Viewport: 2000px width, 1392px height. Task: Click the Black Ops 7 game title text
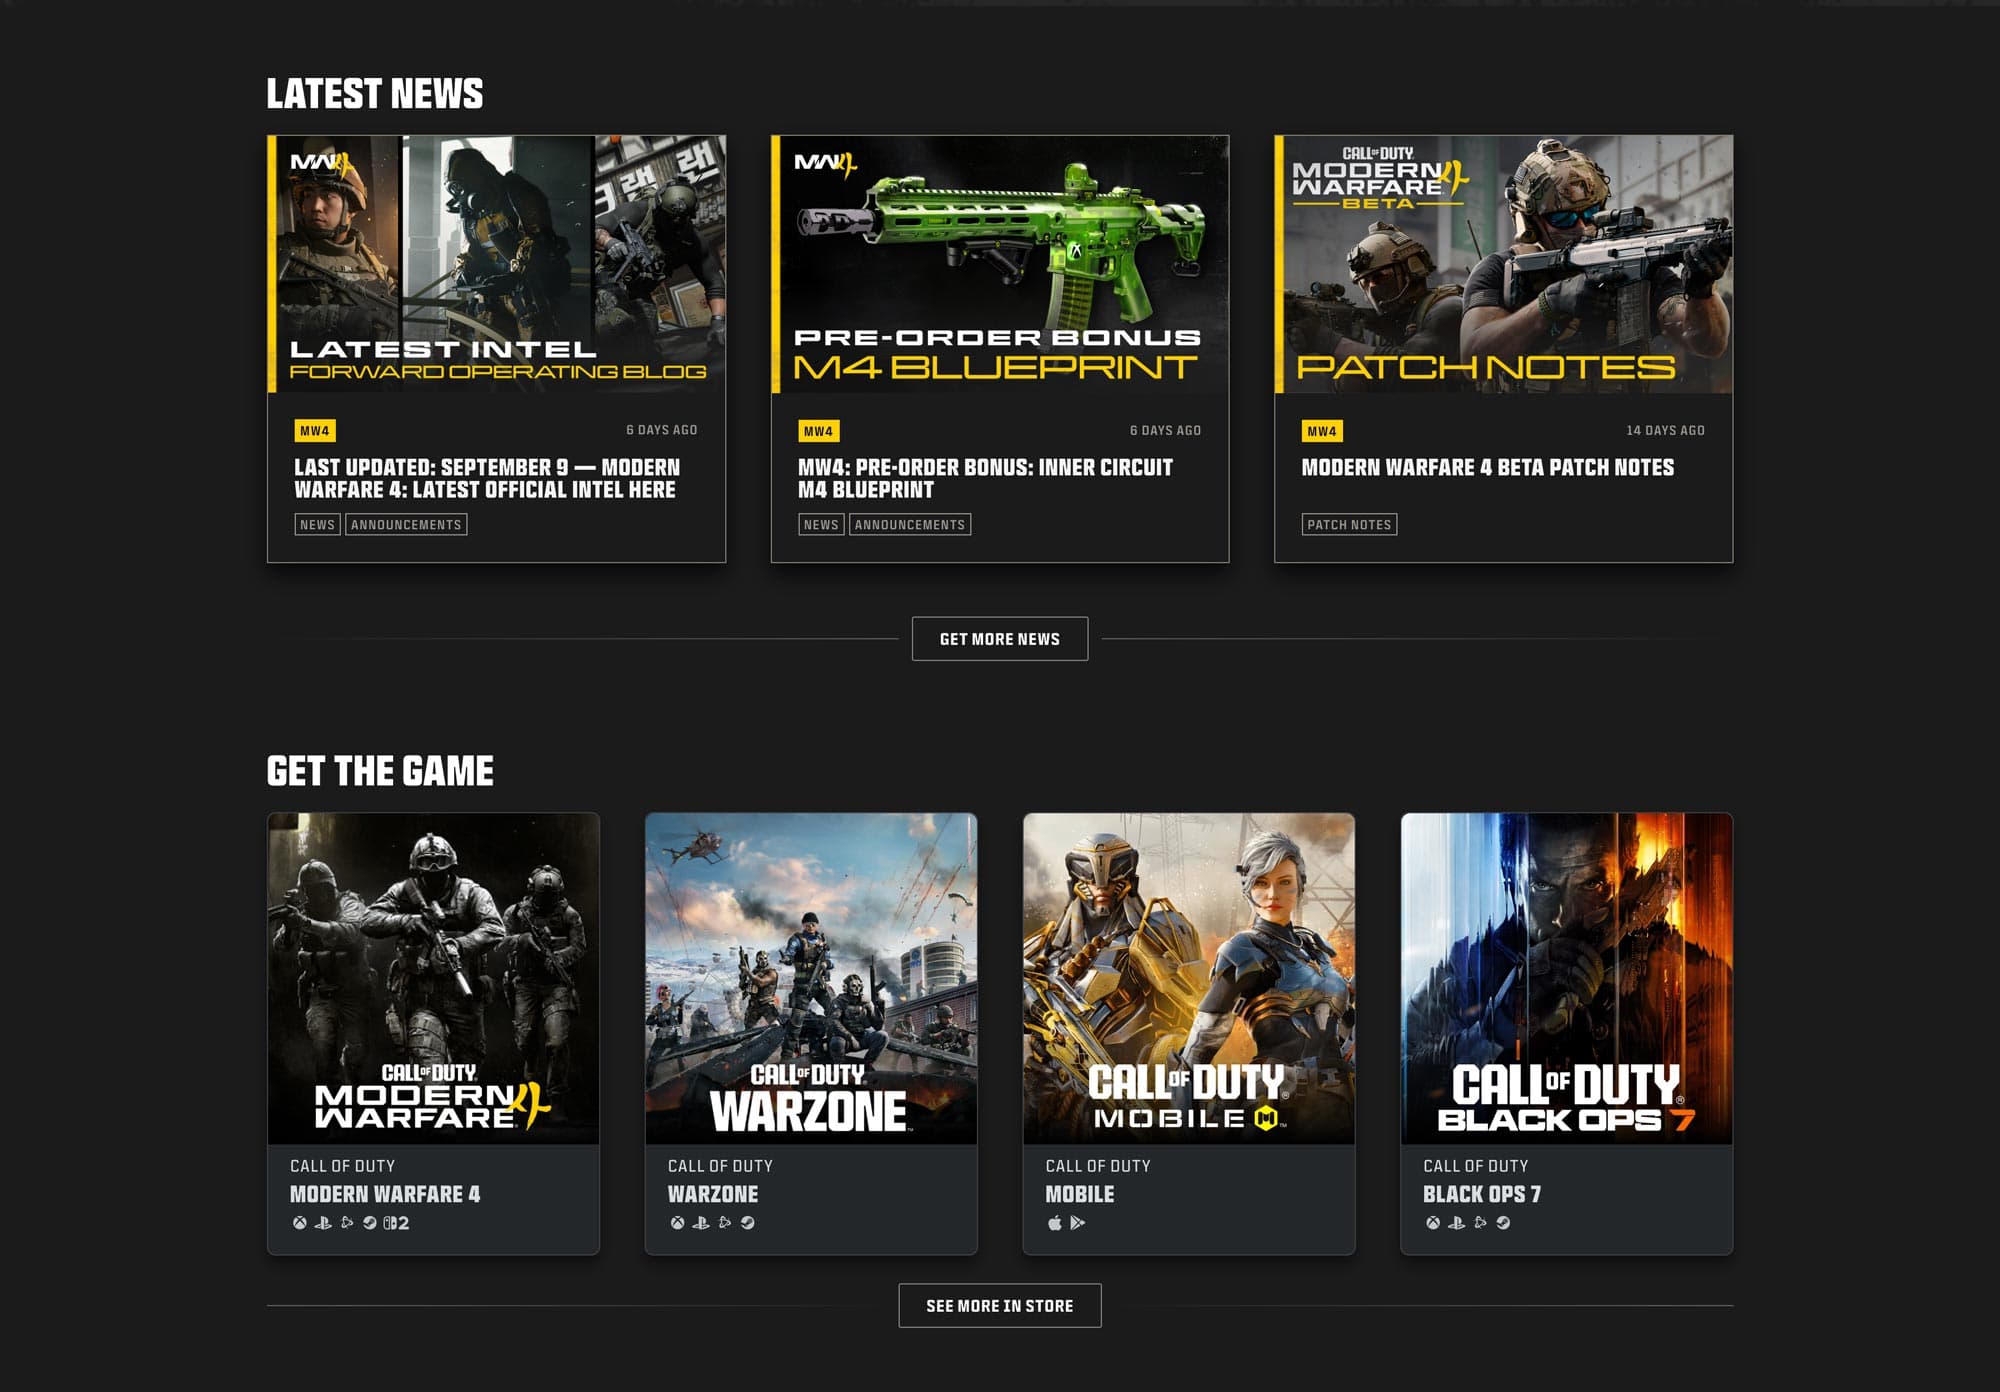(x=1482, y=1194)
